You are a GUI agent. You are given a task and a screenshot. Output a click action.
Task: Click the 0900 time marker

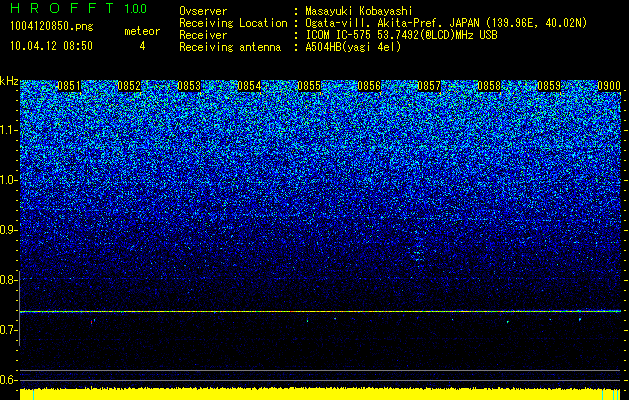pyautogui.click(x=609, y=86)
